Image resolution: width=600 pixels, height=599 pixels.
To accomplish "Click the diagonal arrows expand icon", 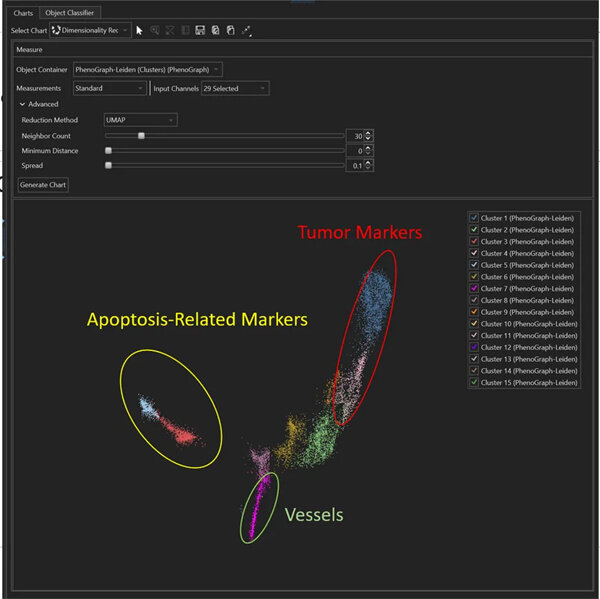I will [x=247, y=30].
